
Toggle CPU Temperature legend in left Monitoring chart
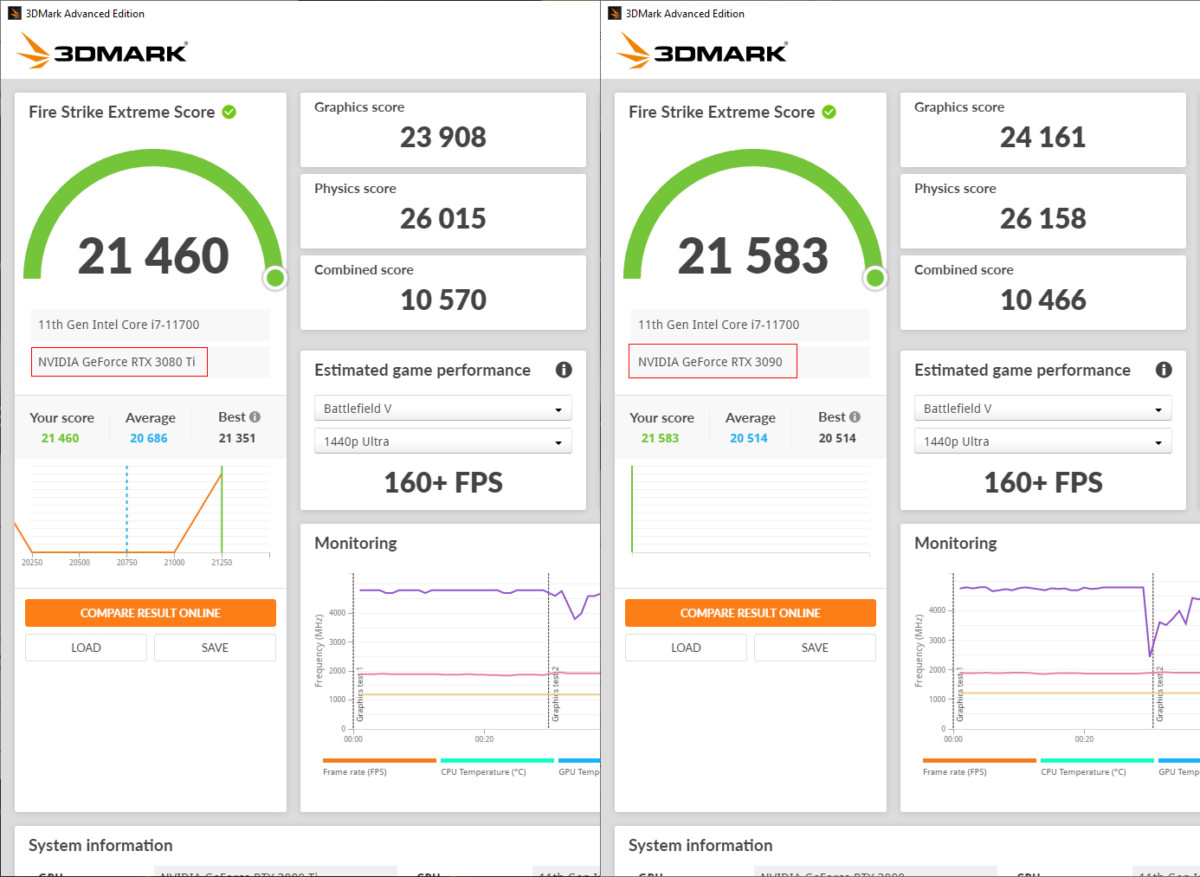(x=497, y=766)
